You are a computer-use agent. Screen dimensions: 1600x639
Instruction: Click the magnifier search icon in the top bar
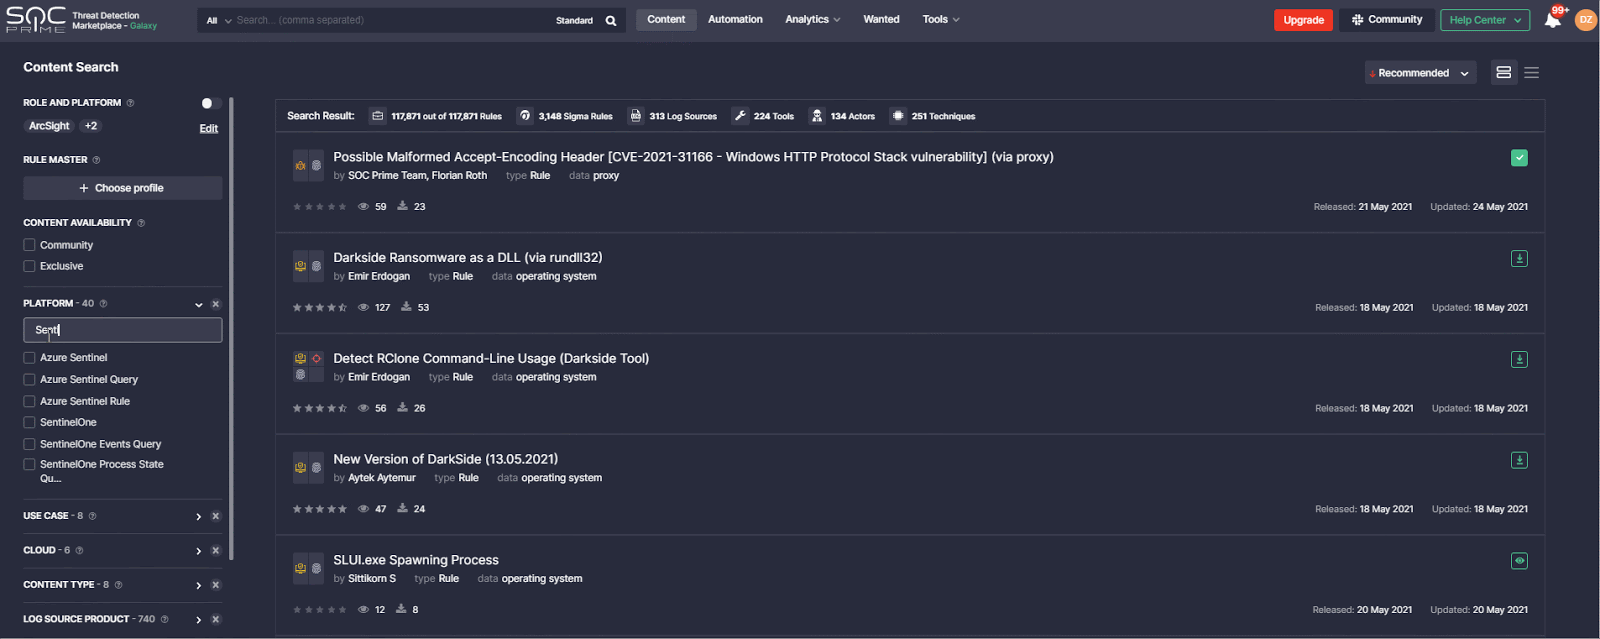pos(611,20)
